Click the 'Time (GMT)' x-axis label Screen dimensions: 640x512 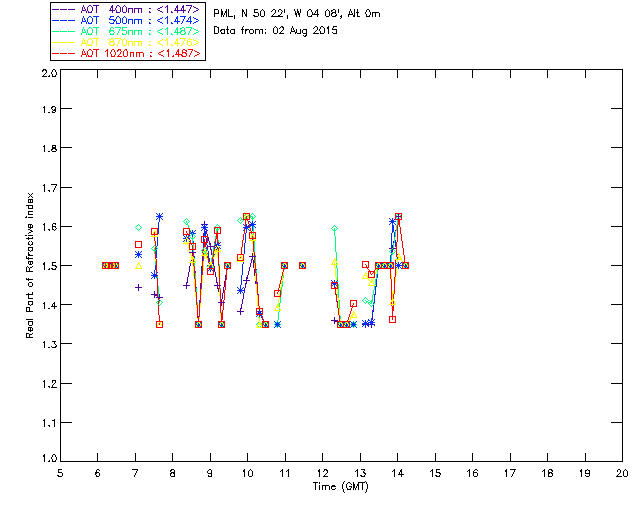(x=340, y=487)
